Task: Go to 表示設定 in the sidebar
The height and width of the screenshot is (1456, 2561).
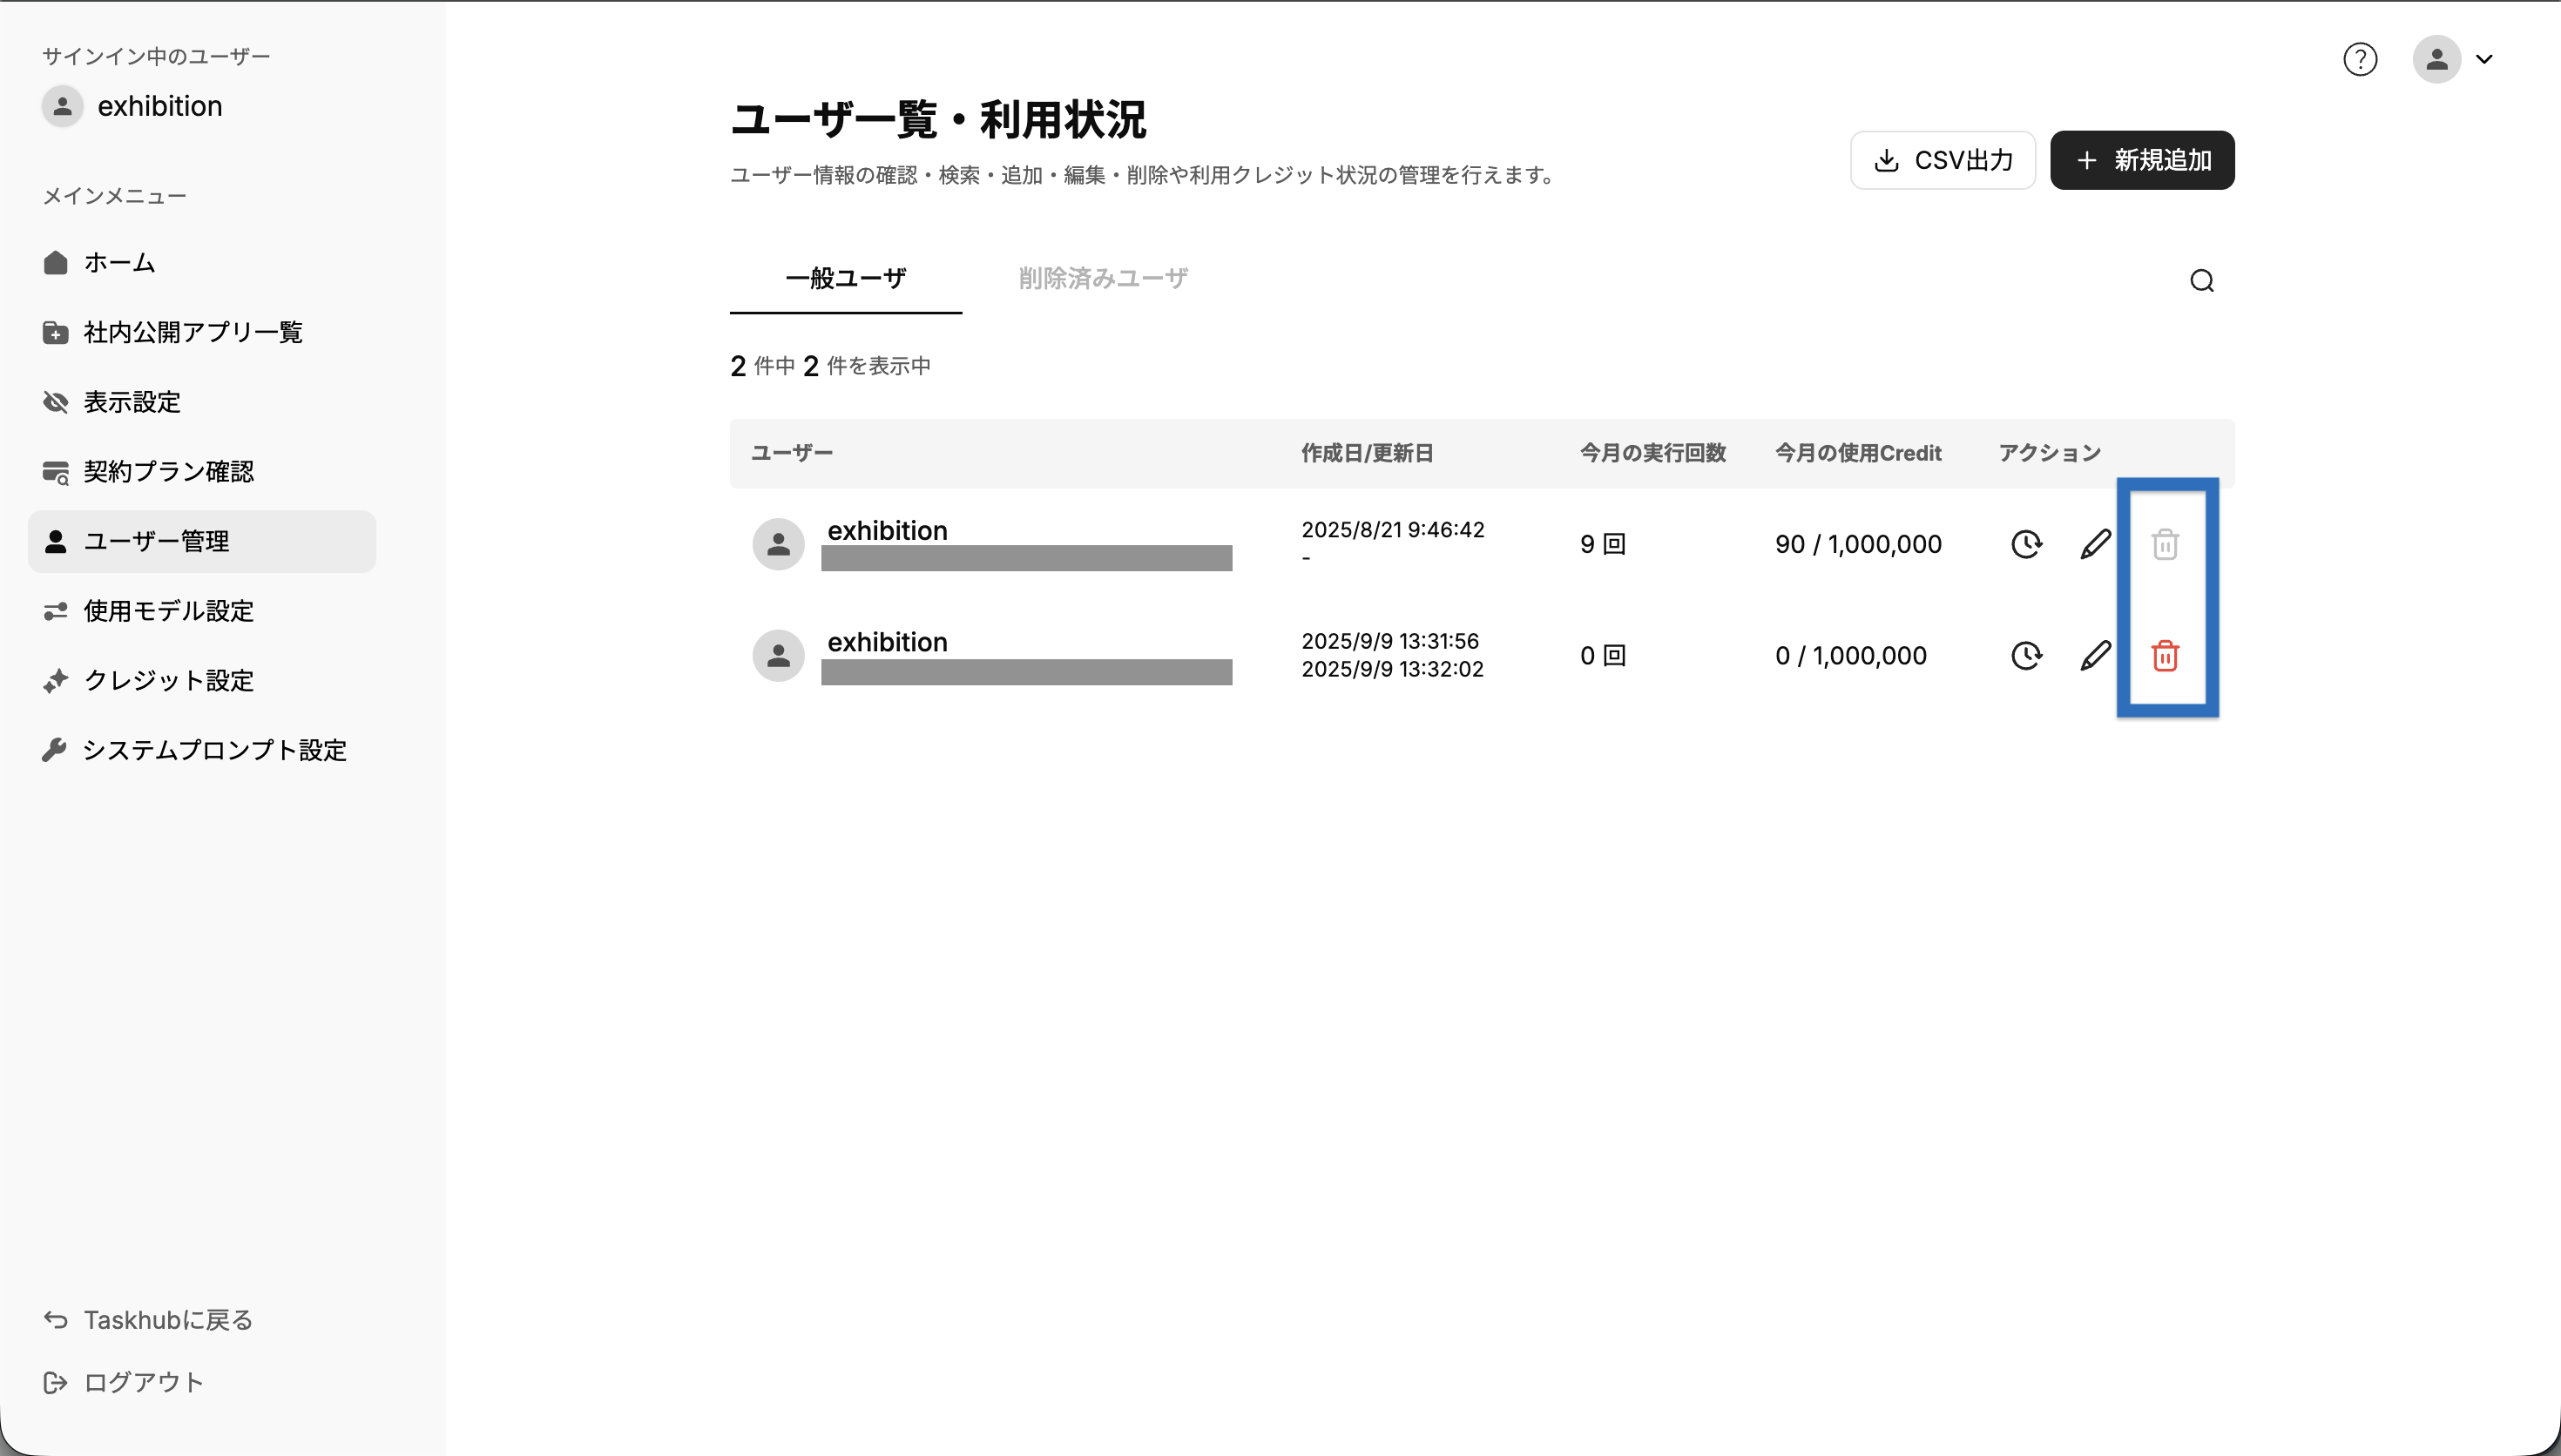Action: 131,402
